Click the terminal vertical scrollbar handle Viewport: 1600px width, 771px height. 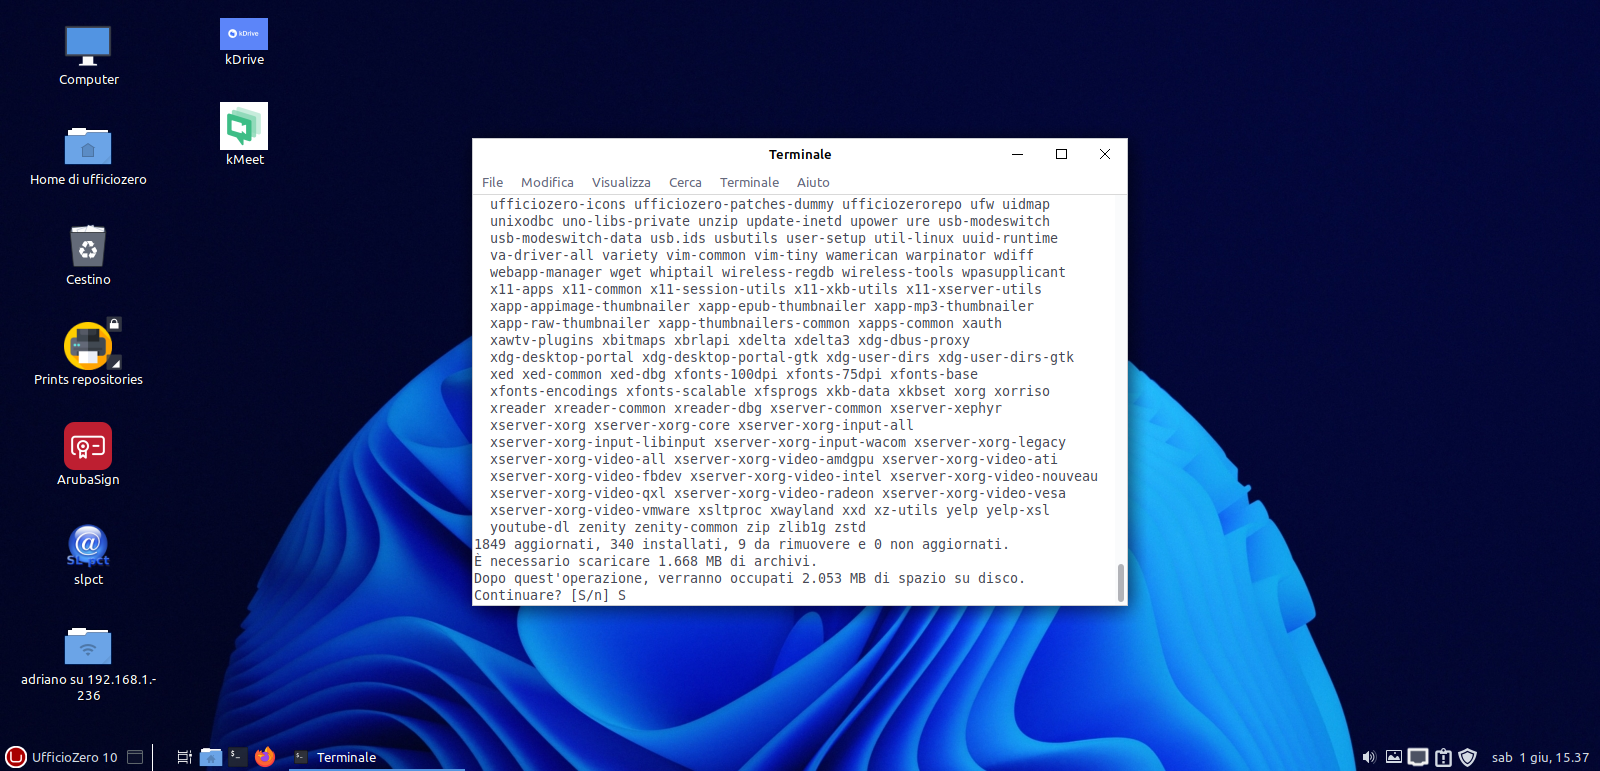click(x=1120, y=583)
